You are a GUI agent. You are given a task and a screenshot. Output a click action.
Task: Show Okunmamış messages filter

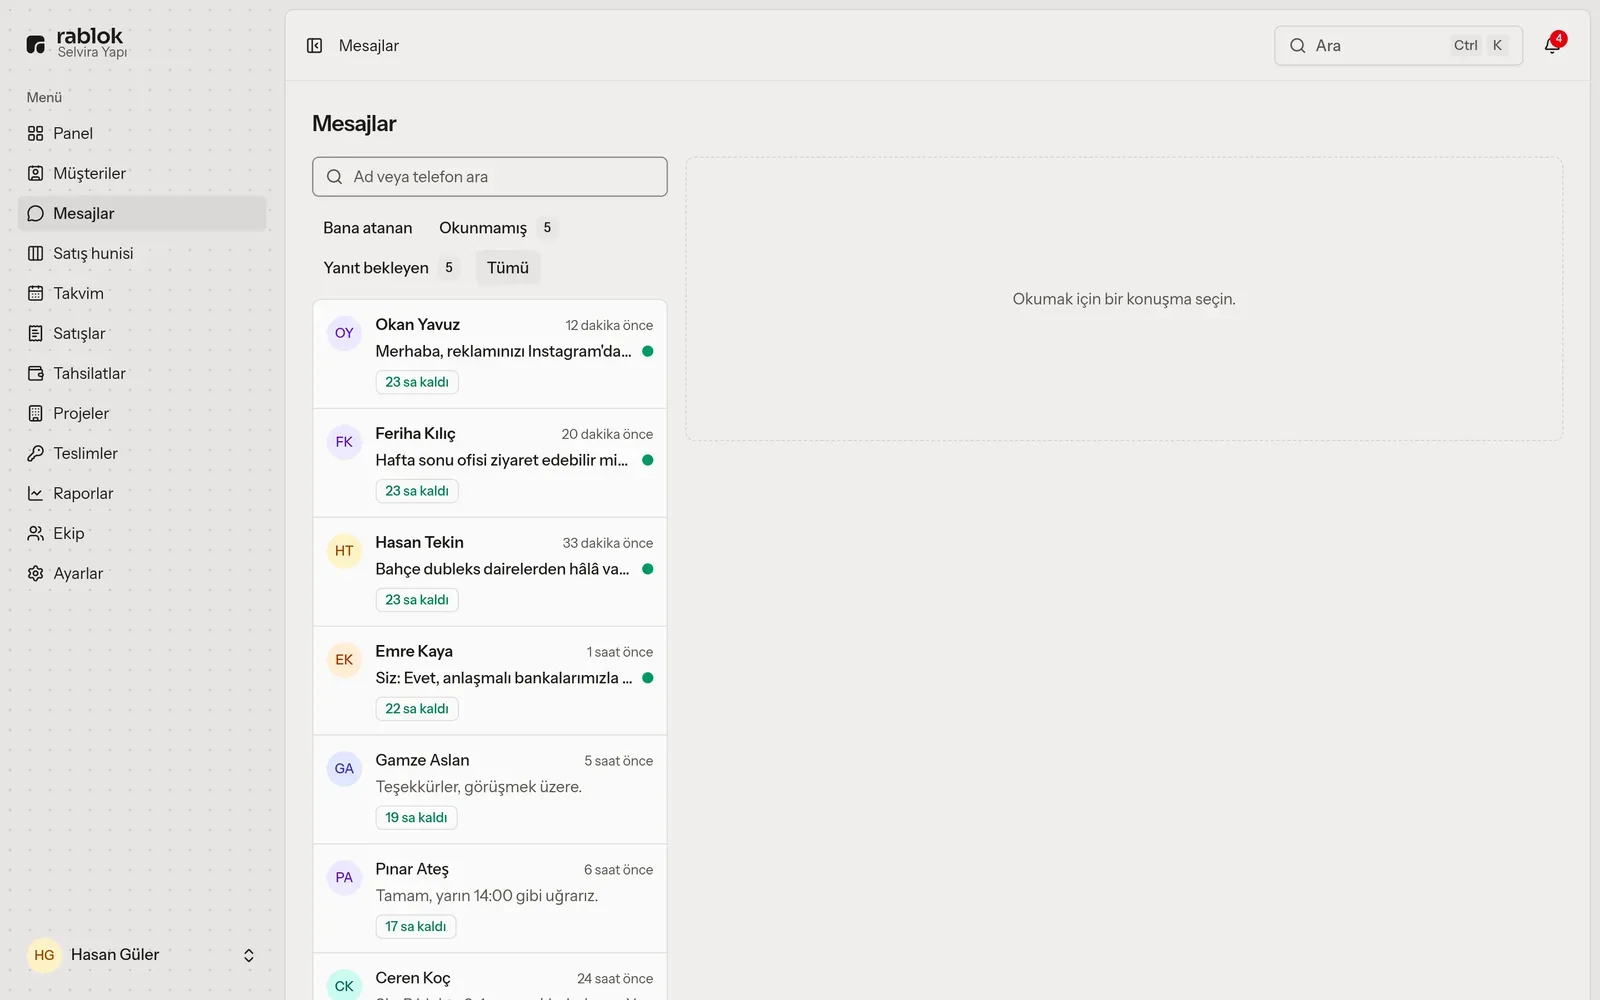497,228
